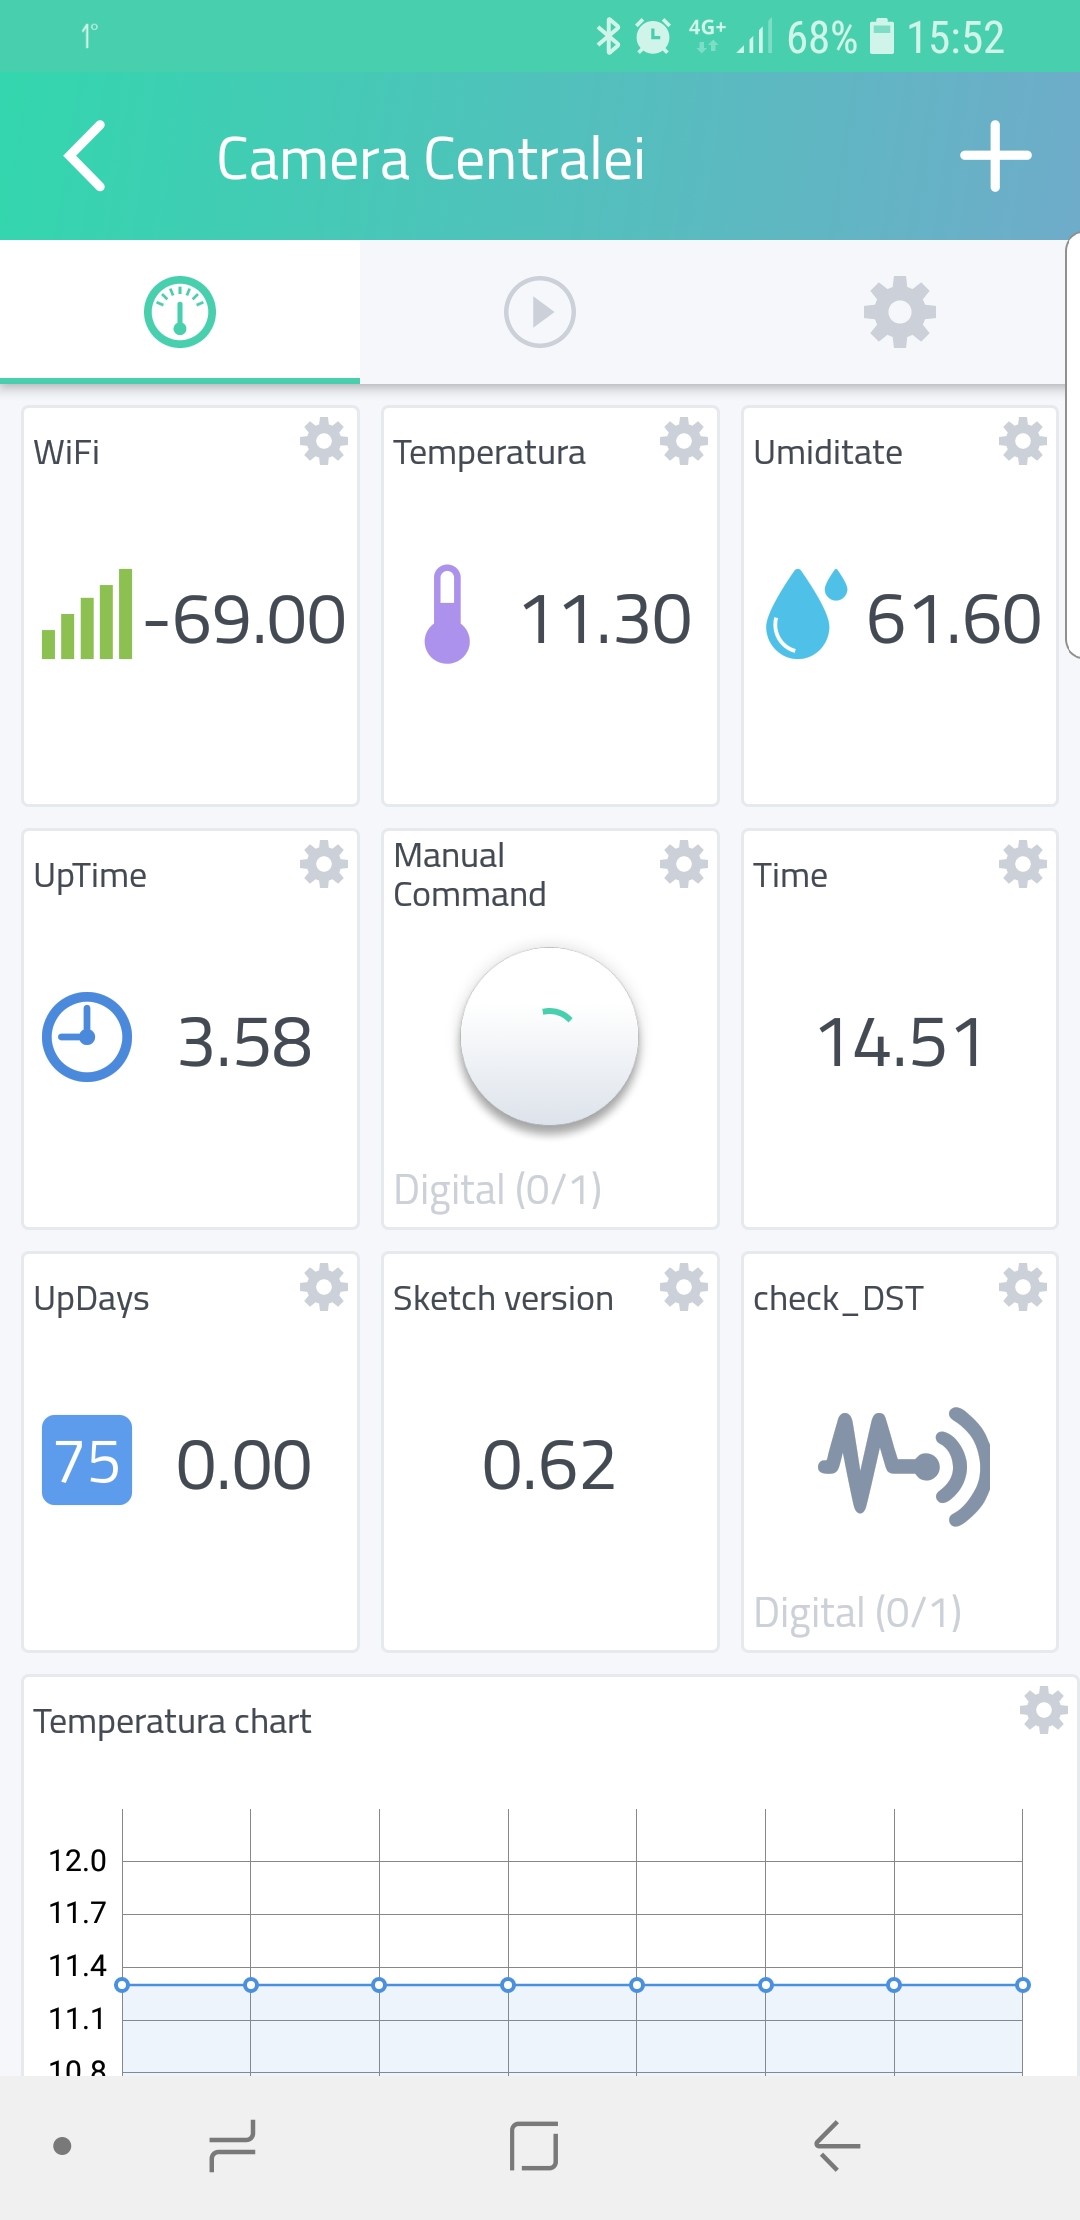Image resolution: width=1080 pixels, height=2220 pixels.
Task: Open settings gear of WiFi widget
Action: [324, 442]
